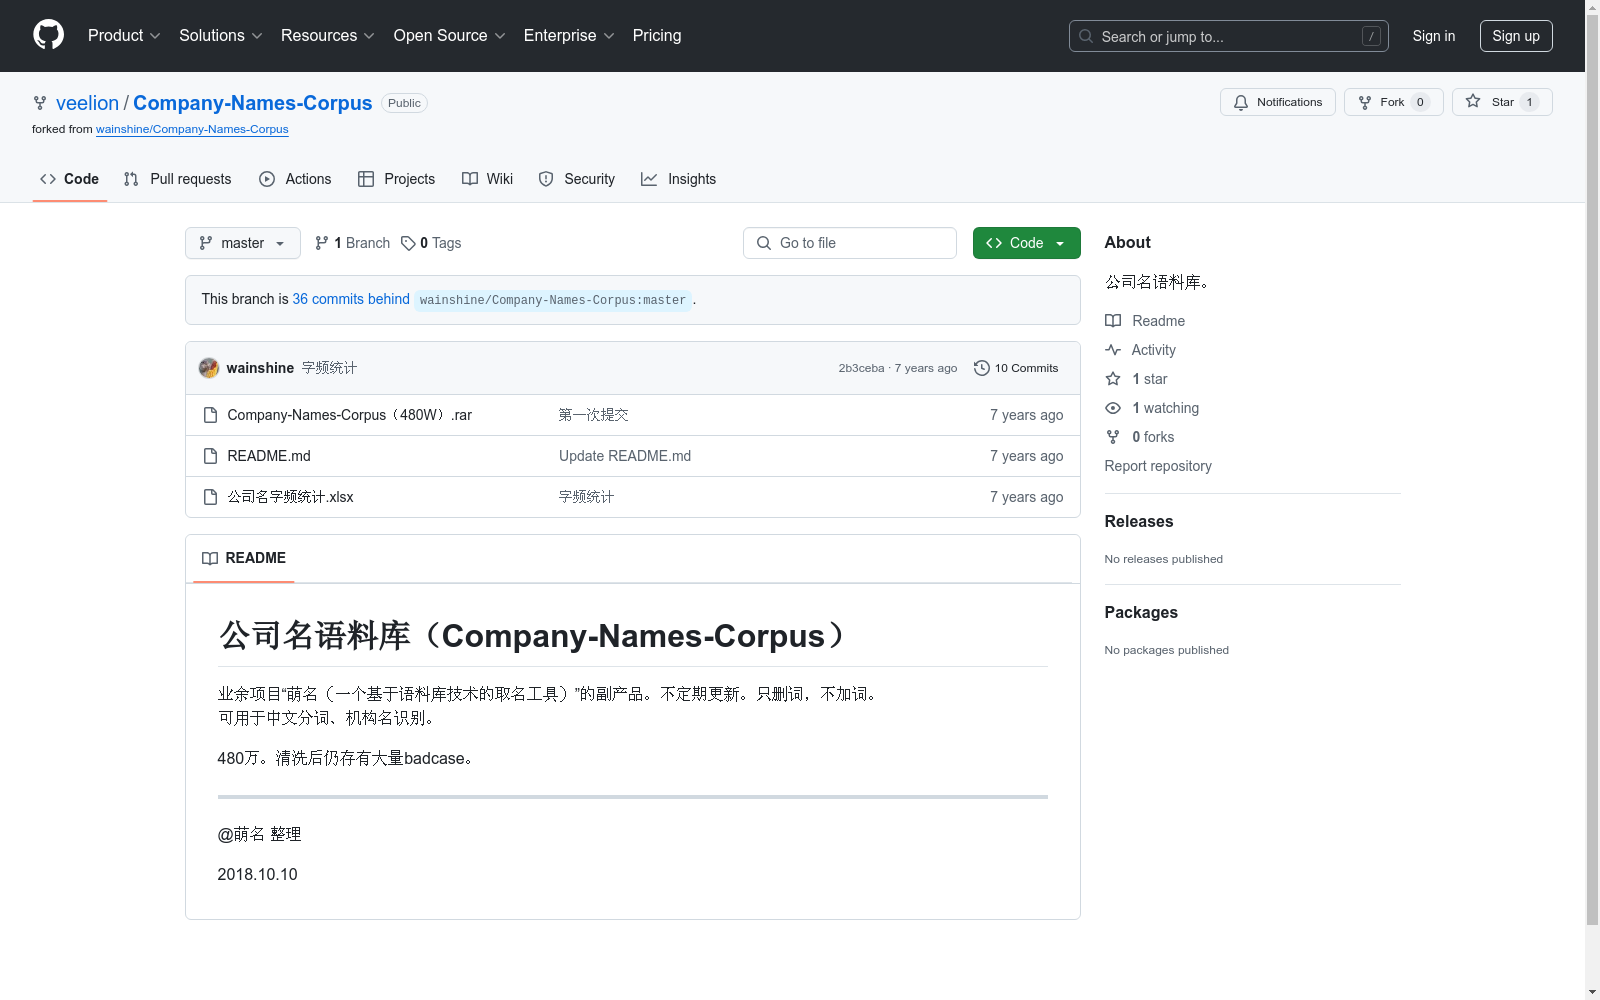
Task: Open the green Code dropdown button
Action: 1026,243
